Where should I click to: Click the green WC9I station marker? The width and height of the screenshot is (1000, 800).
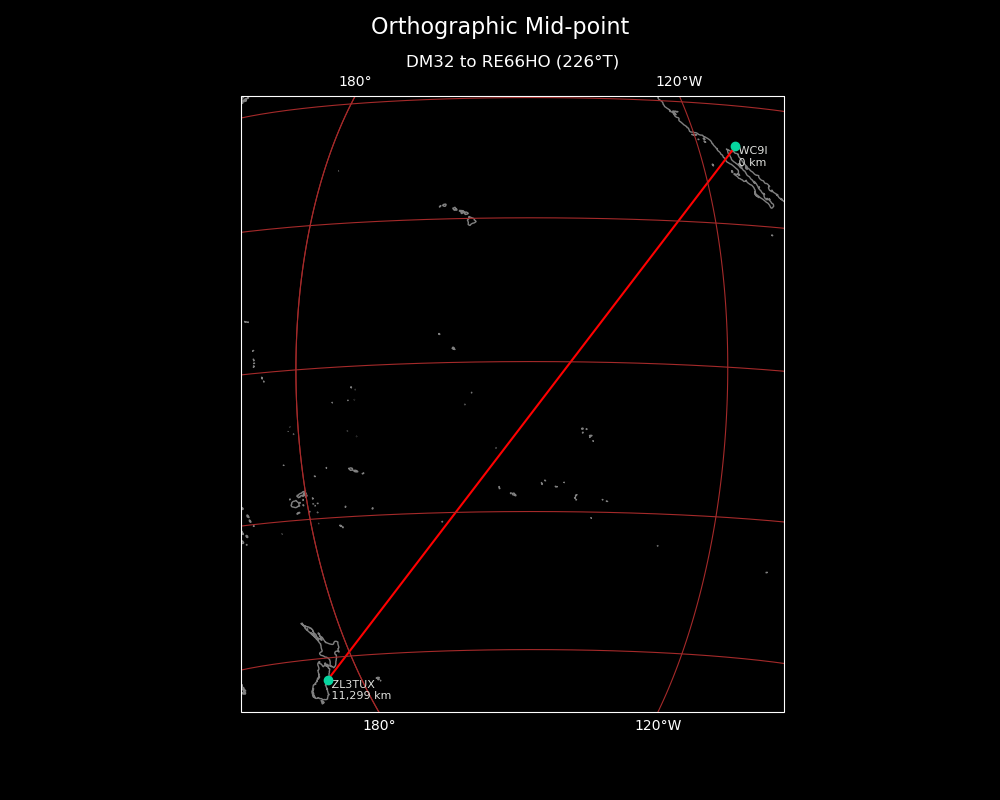pos(735,146)
